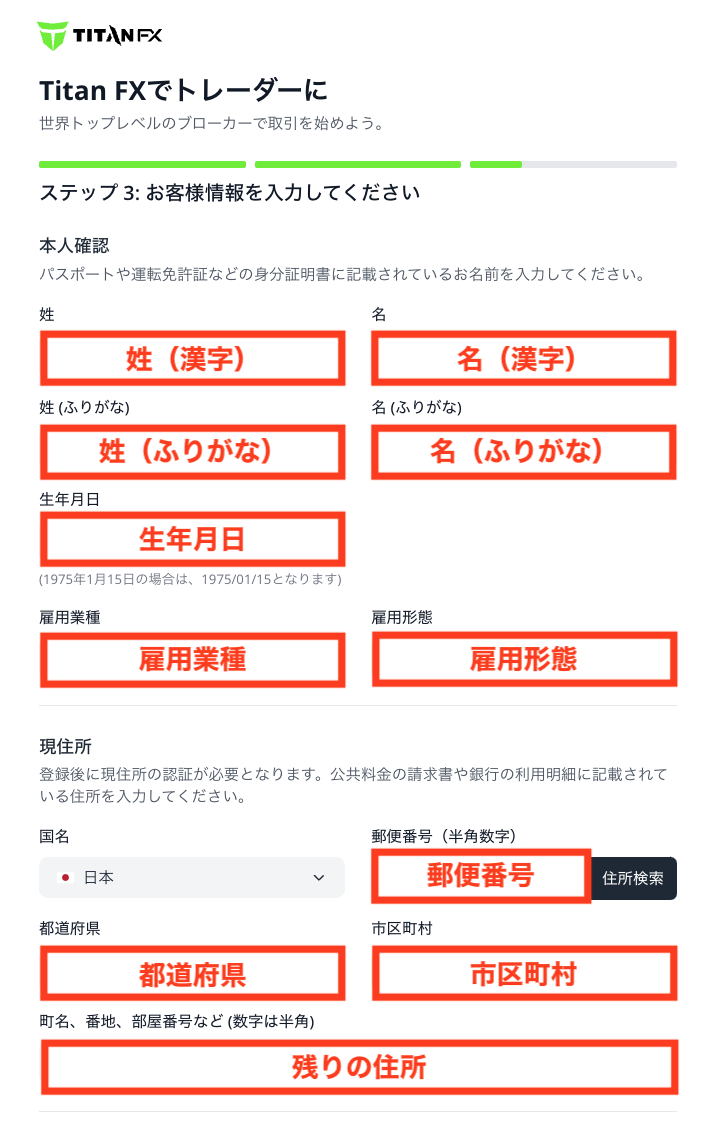Click the partially filled third progress segment
716x1126 pixels.
pos(573,164)
